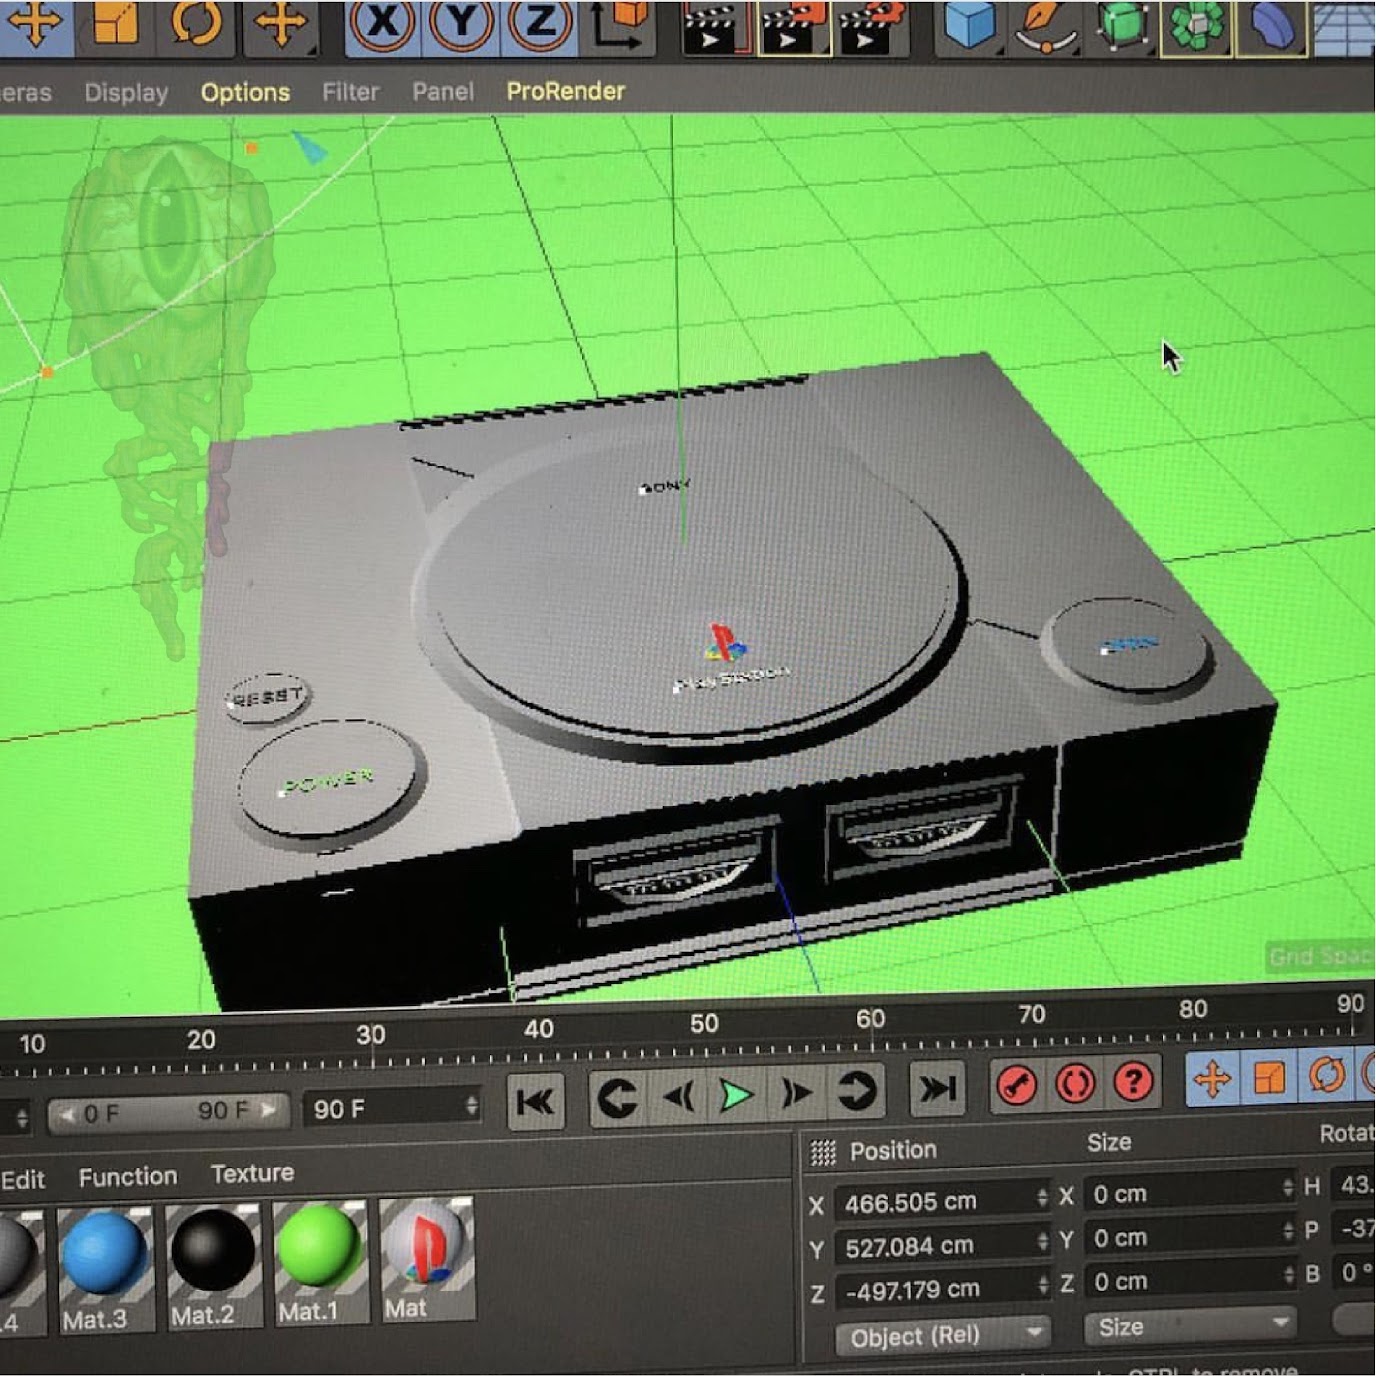The height and width of the screenshot is (1376, 1376).
Task: Toggle the Z axis lock
Action: point(540,24)
